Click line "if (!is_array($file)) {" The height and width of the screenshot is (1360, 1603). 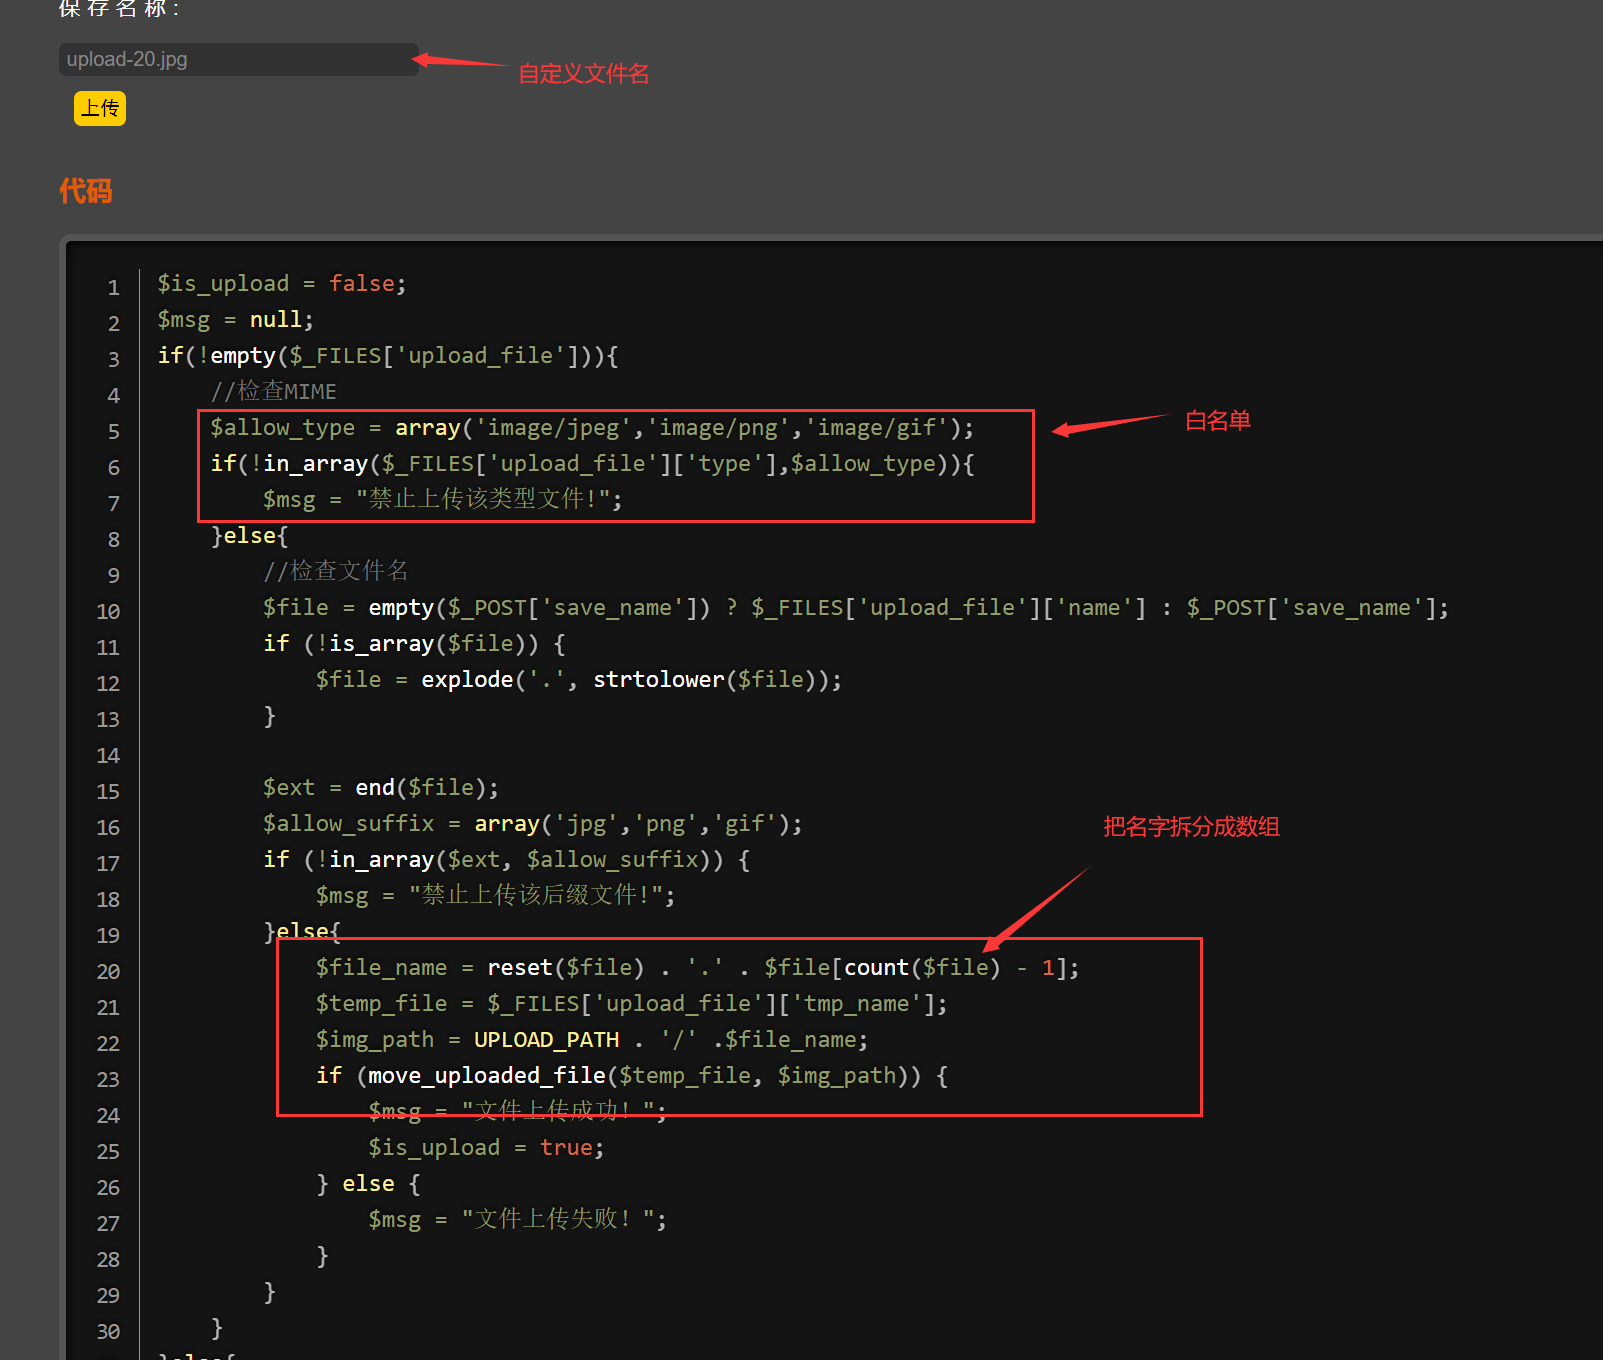point(414,644)
